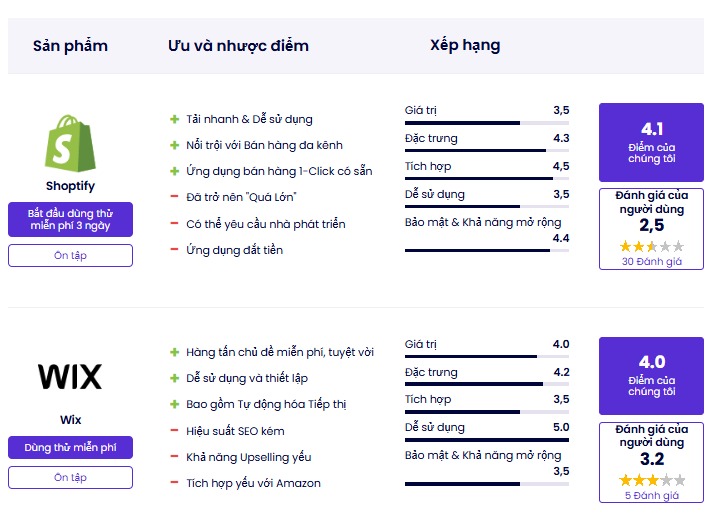The width and height of the screenshot is (708, 513).
Task: Click the Shopify user rating stars
Action: (x=652, y=247)
